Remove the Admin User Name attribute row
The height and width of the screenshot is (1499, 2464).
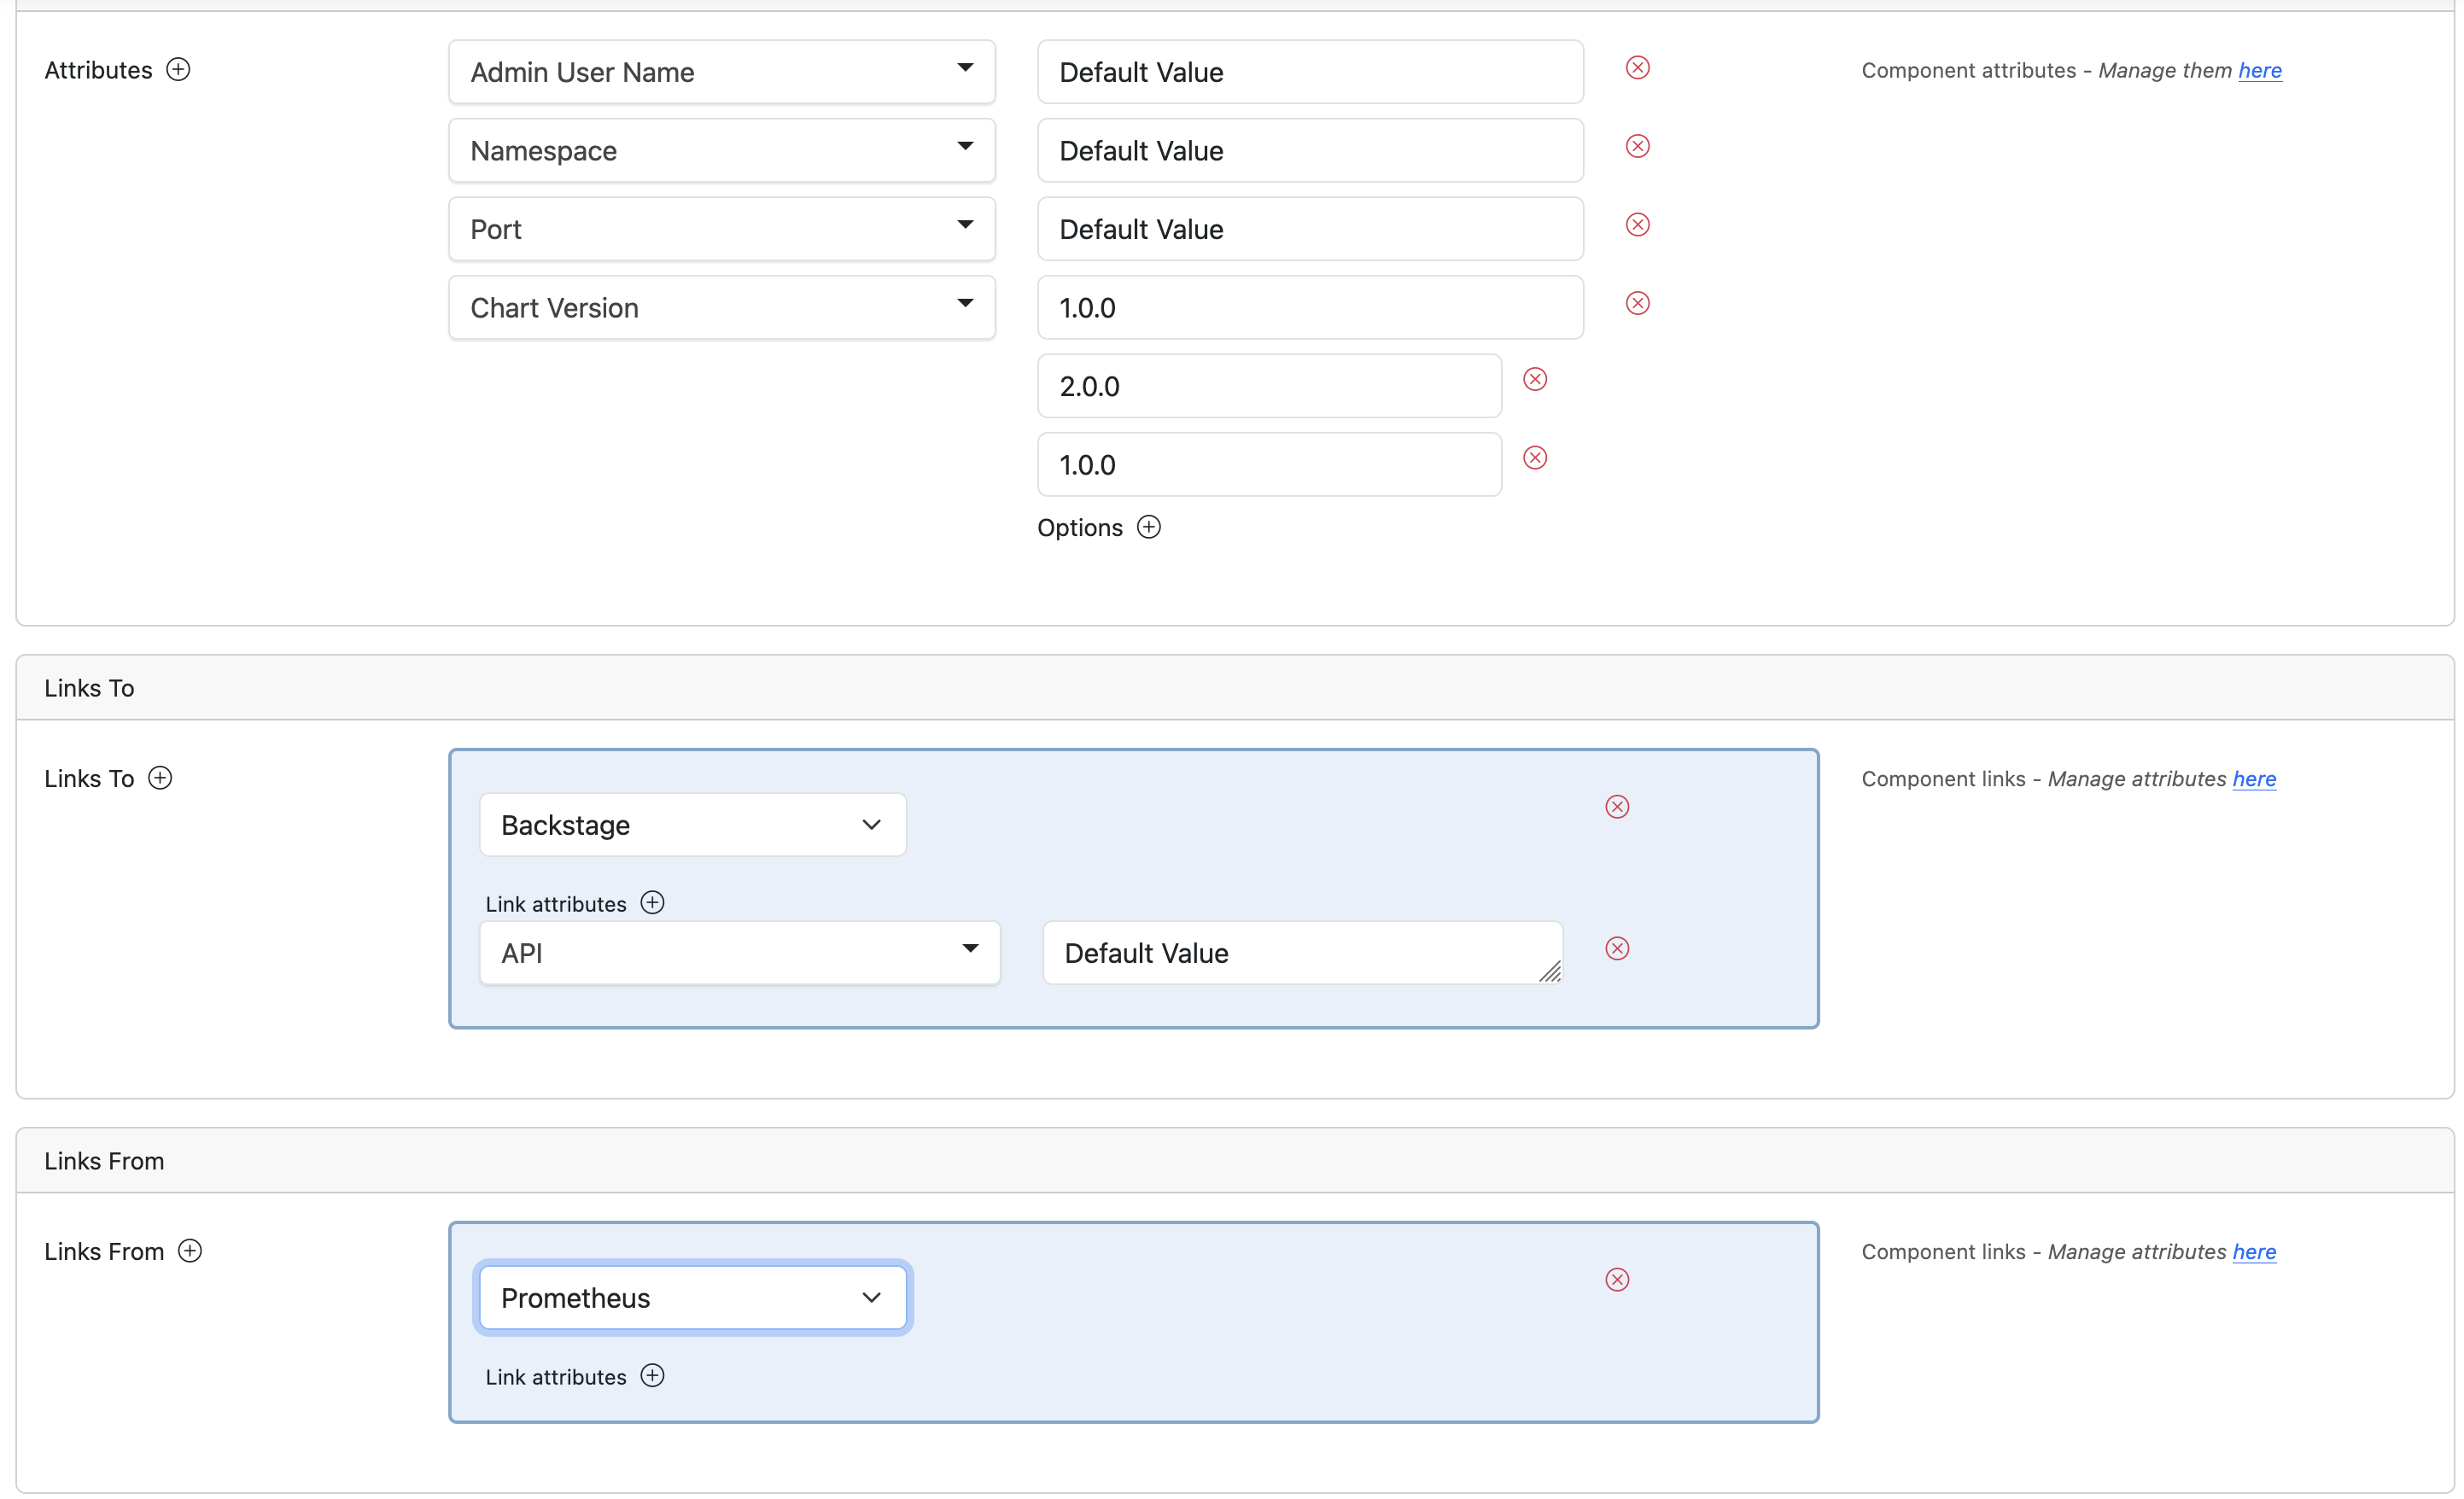[x=1637, y=68]
